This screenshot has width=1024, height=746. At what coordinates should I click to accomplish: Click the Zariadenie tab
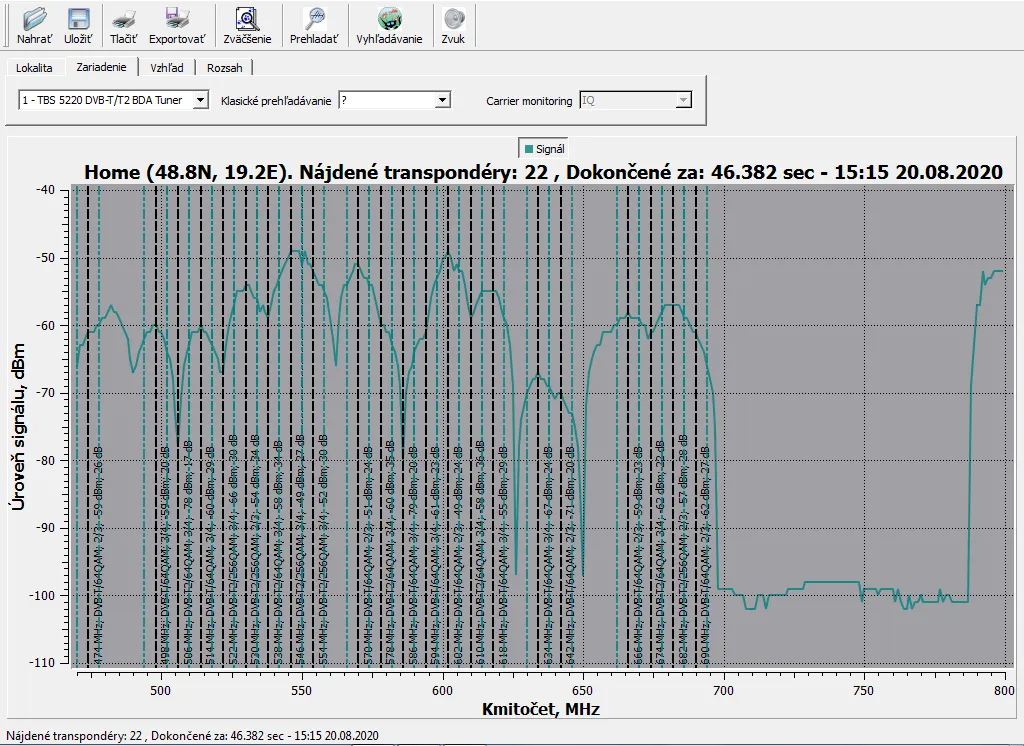coord(101,67)
